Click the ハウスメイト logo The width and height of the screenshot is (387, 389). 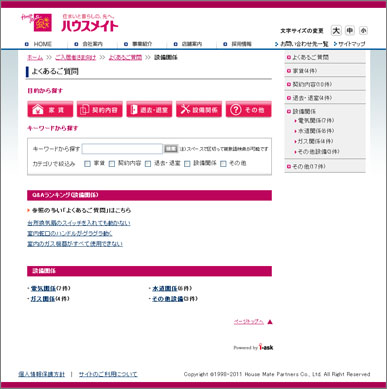pyautogui.click(x=70, y=23)
